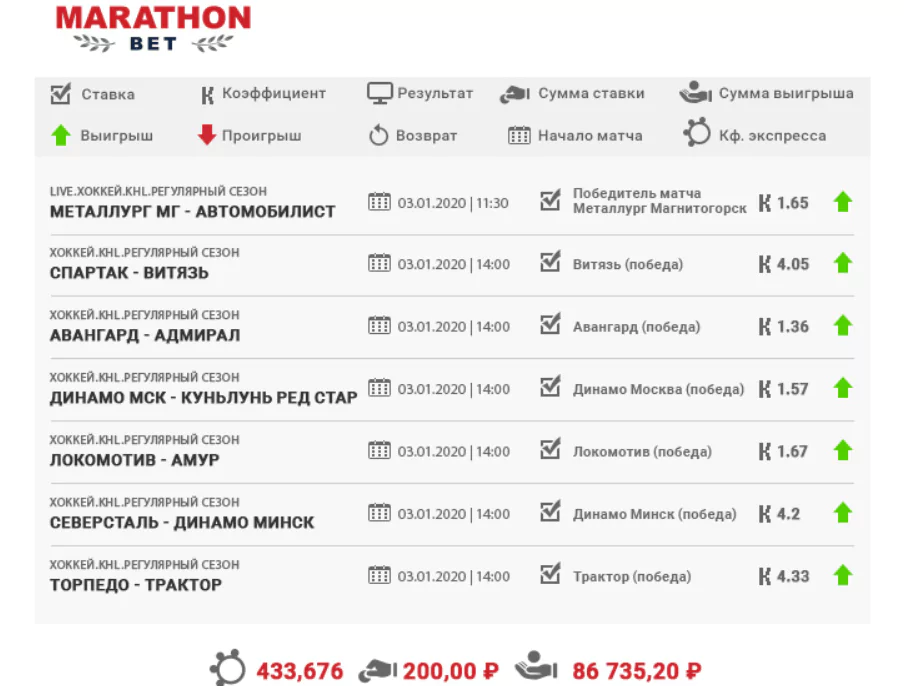Screen dimensions: 904x686
Task: Click express coefficient icon beside 433,676
Action: point(228,668)
